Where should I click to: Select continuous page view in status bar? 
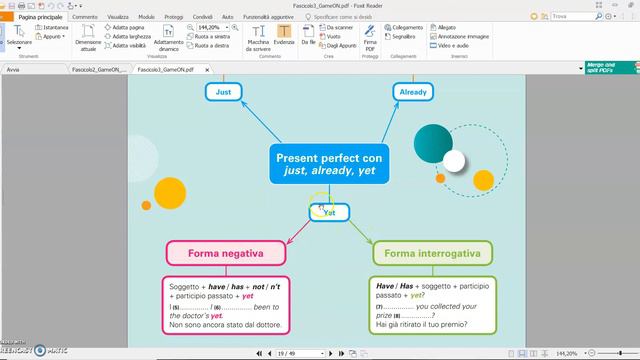coord(522,353)
